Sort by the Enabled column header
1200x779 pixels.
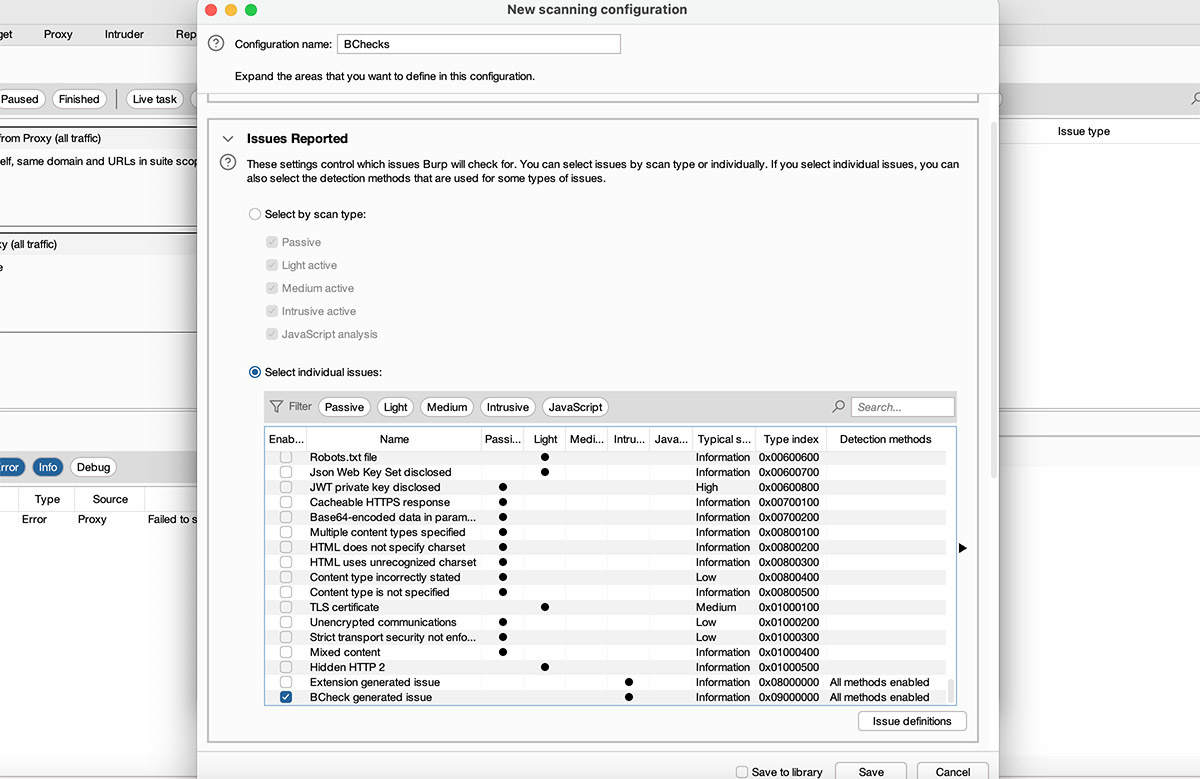click(x=286, y=439)
